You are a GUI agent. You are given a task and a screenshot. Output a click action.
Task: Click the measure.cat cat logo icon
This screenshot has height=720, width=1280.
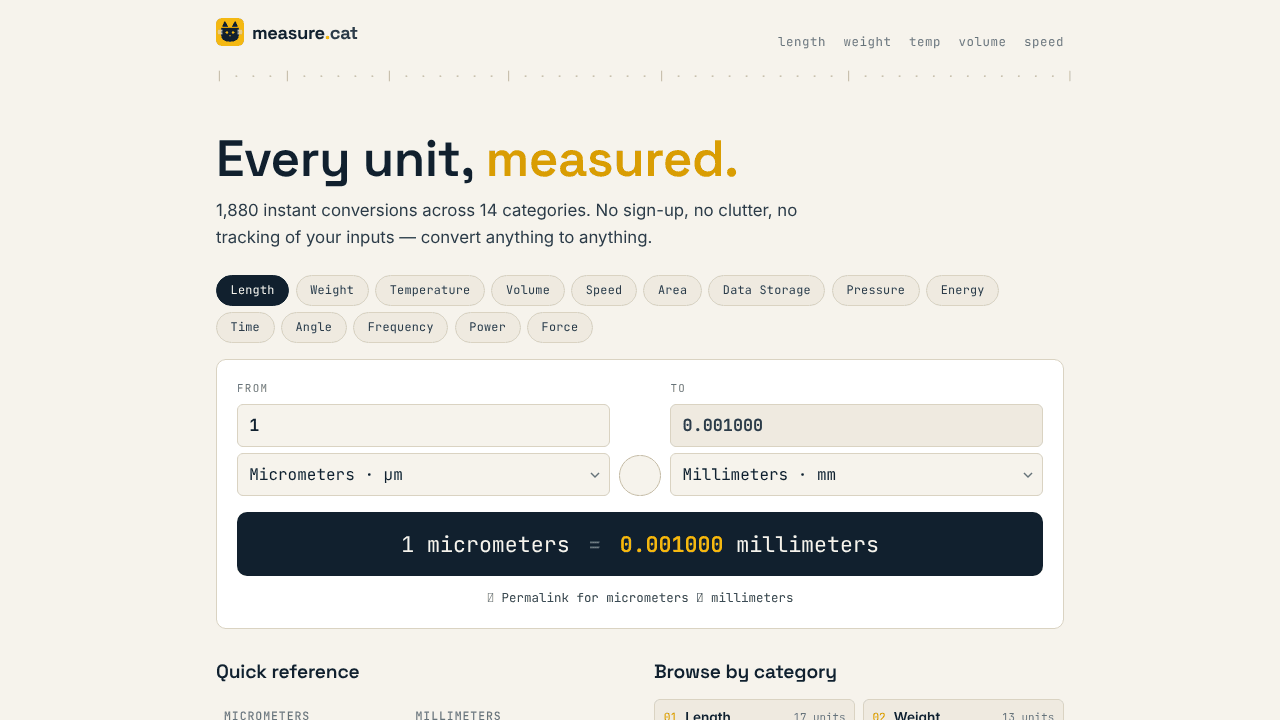[230, 32]
